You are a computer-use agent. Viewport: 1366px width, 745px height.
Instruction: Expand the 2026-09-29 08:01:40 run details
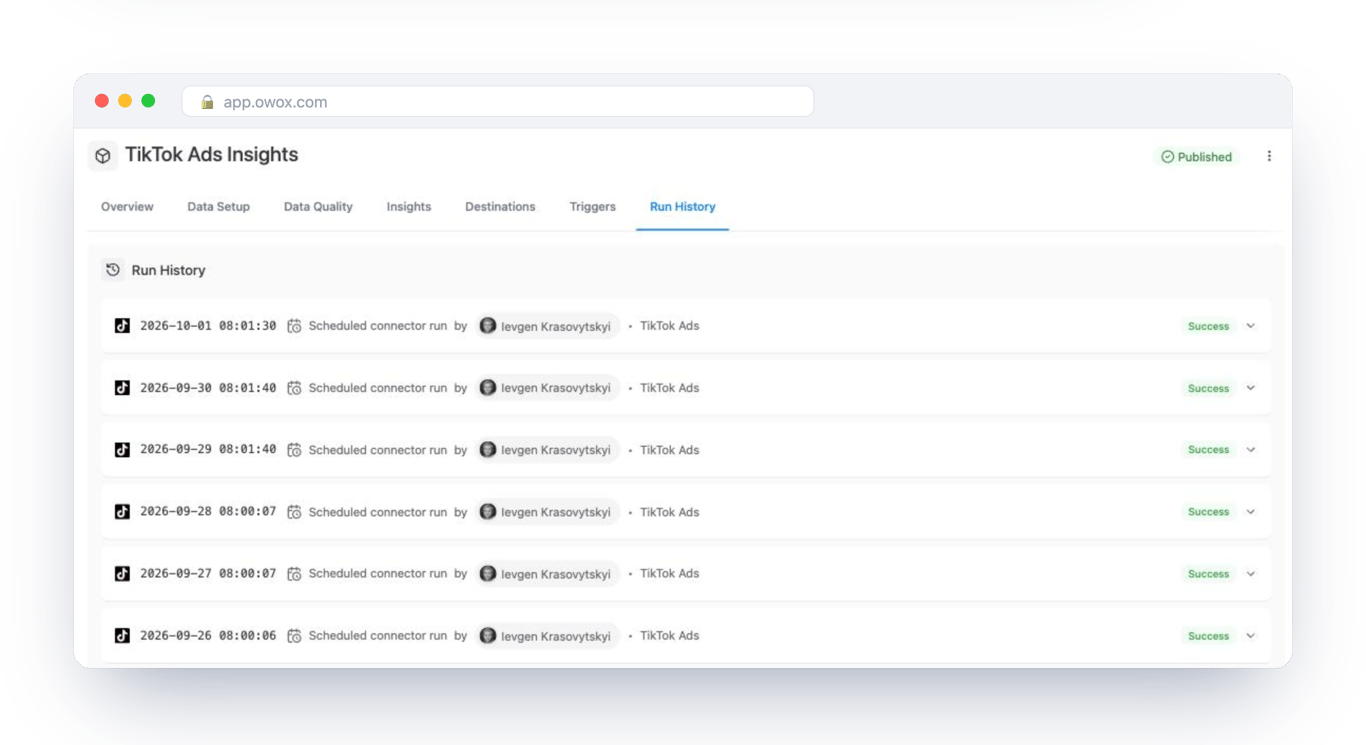(1251, 450)
